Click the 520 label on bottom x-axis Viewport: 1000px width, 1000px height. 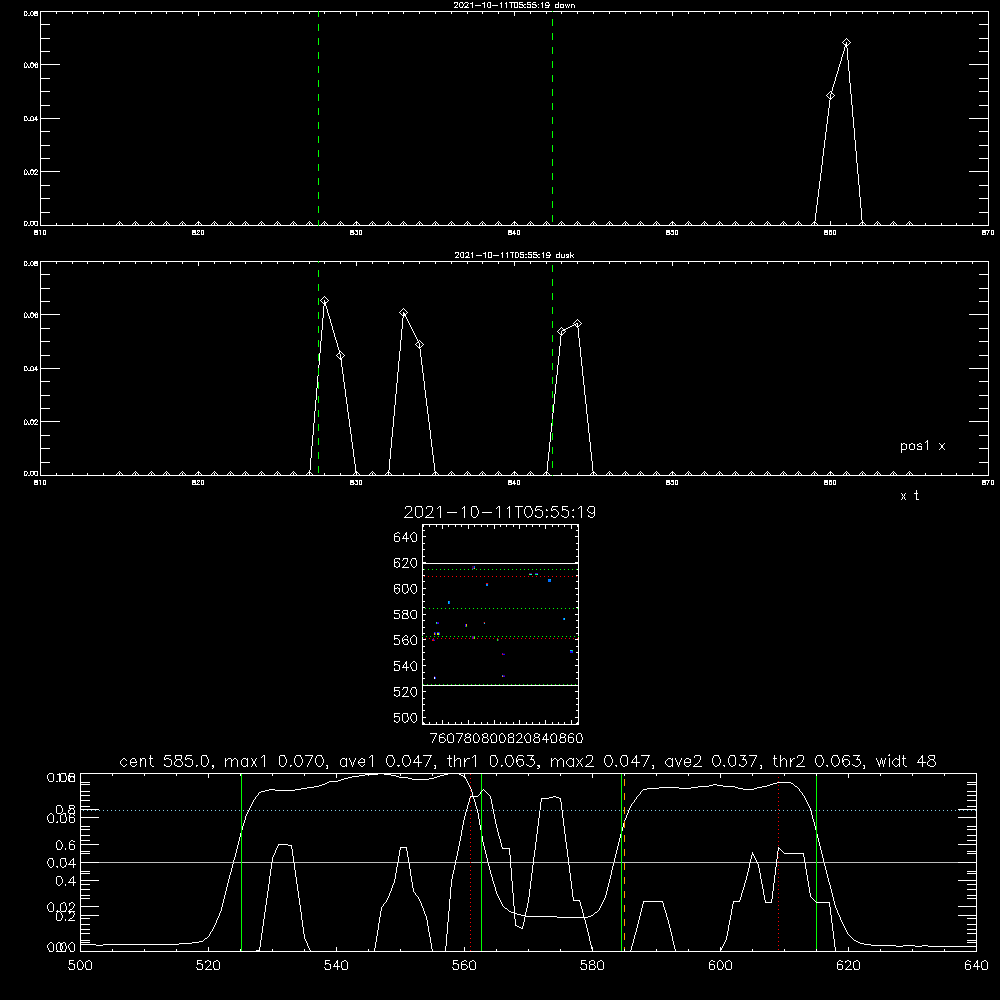[208, 966]
